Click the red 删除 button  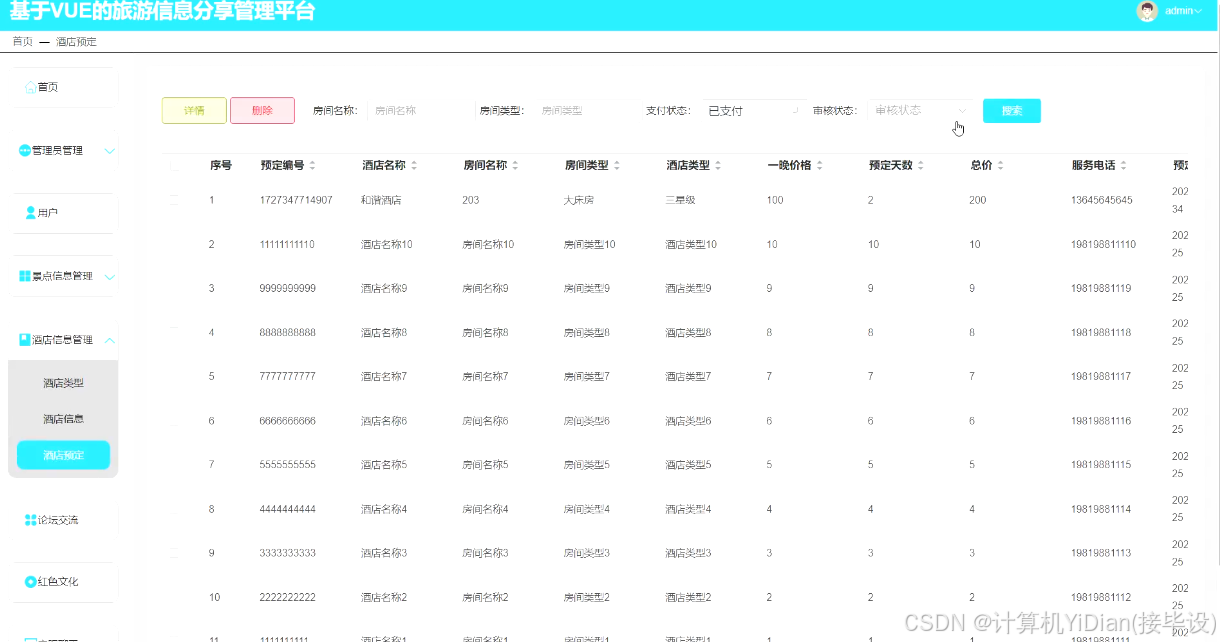tap(262, 111)
